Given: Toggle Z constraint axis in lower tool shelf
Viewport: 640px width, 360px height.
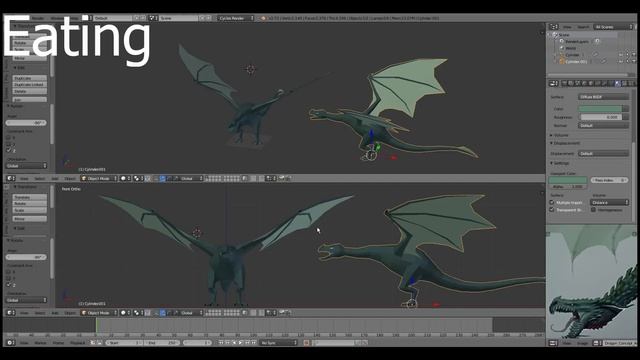Looking at the screenshot, I should tap(9, 285).
